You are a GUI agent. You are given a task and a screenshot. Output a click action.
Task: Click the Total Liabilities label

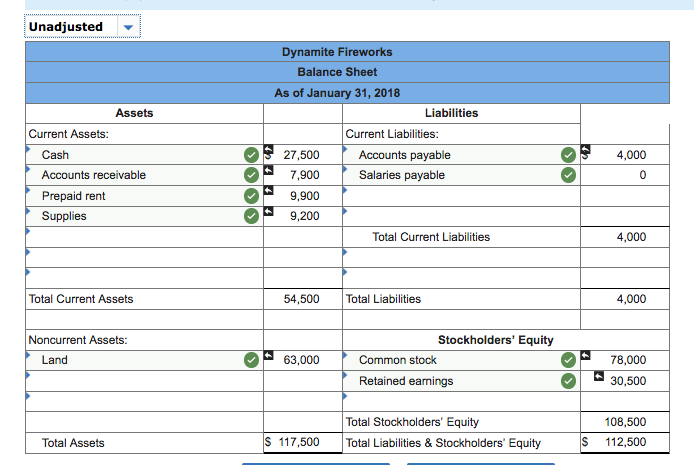point(383,299)
